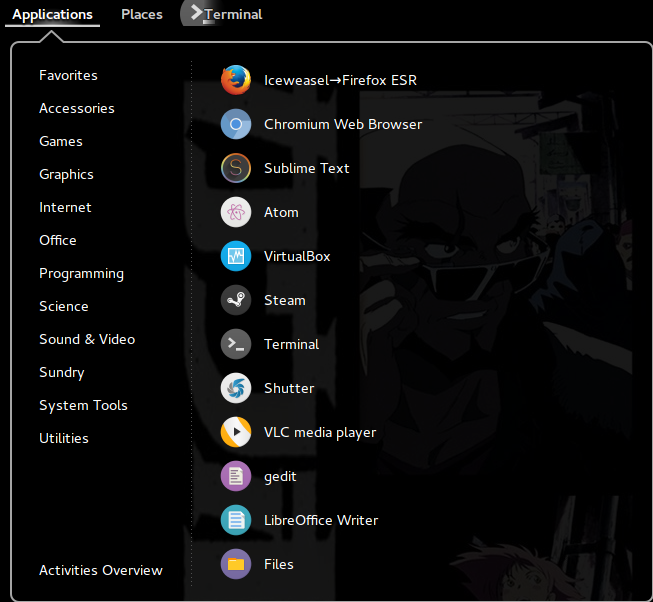Click the Atom text label
Screen dimensions: 653x602
tap(281, 212)
